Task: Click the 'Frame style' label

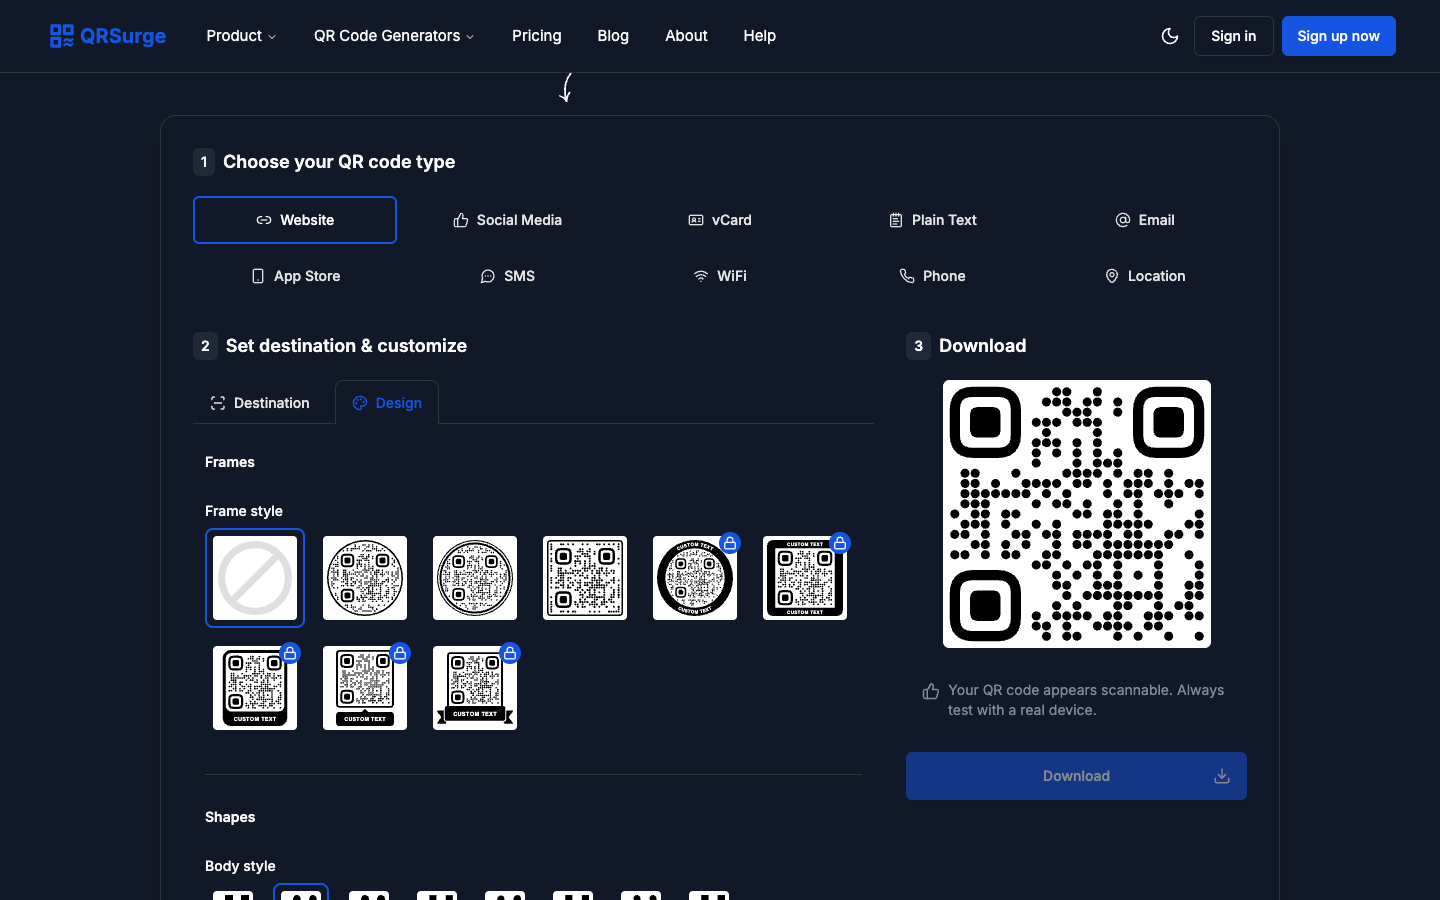Action: tap(244, 511)
